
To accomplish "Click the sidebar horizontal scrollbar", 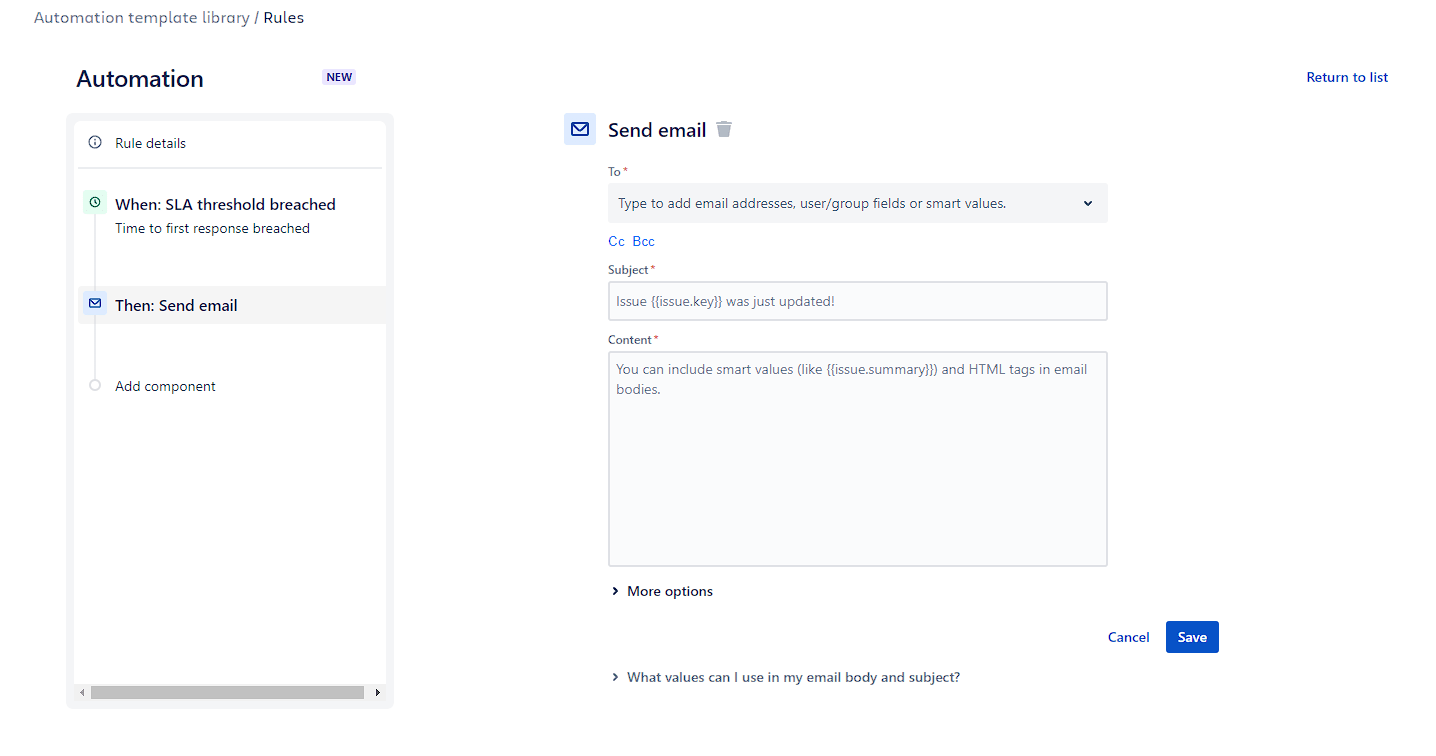I will pos(229,692).
